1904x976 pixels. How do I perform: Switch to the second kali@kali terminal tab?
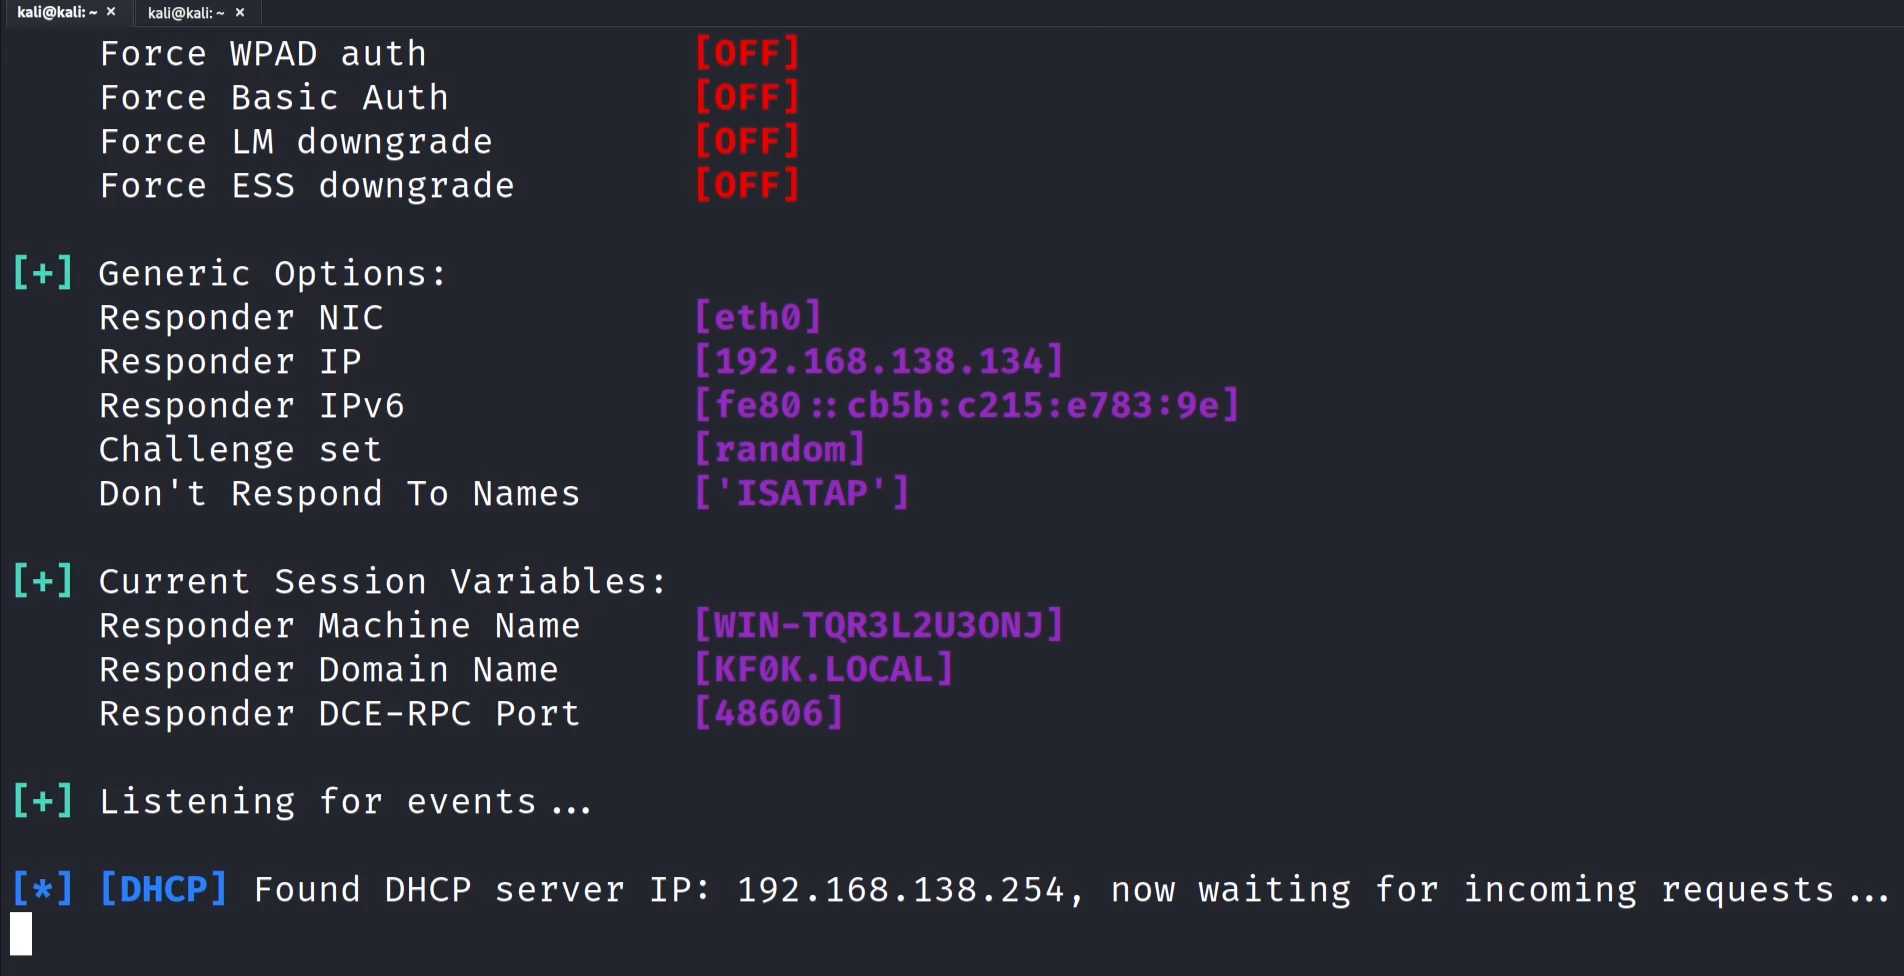point(186,13)
